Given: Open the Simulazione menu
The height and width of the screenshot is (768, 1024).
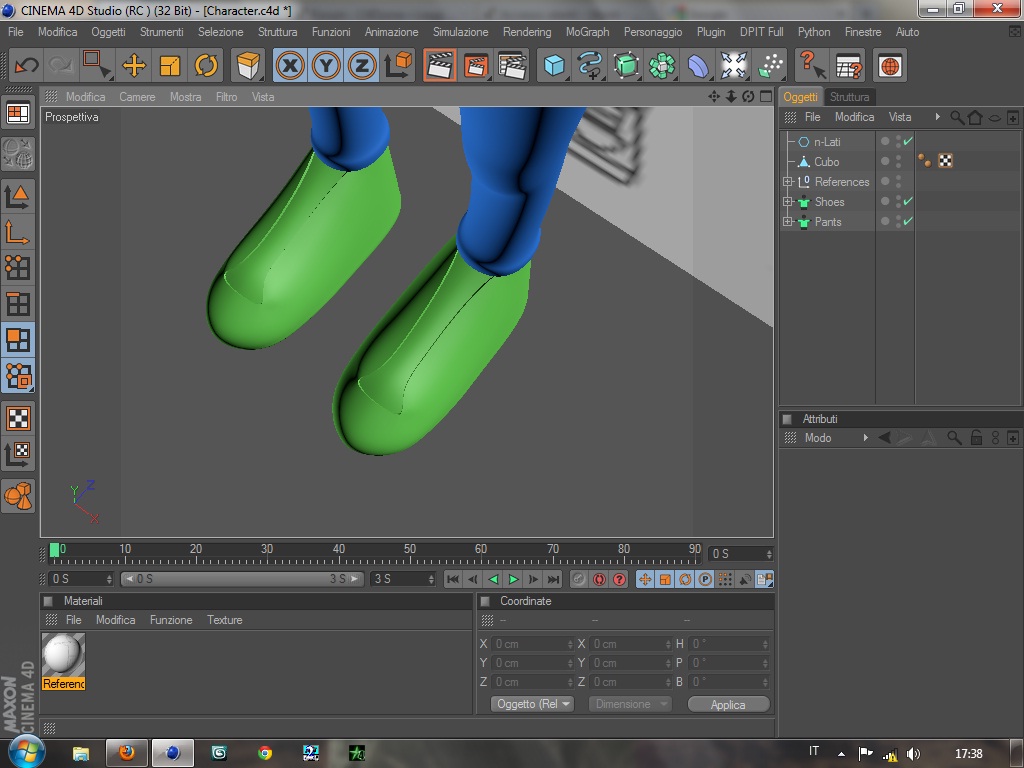Looking at the screenshot, I should [x=460, y=32].
